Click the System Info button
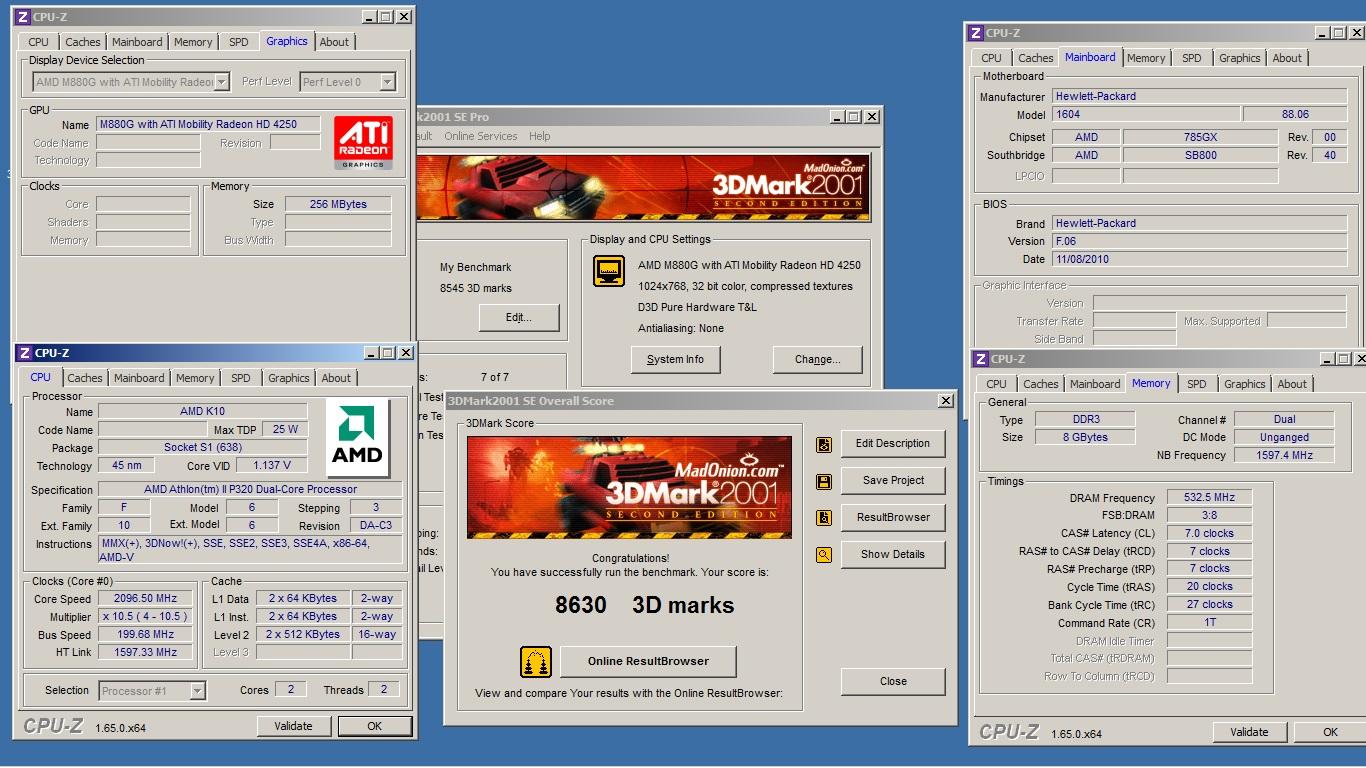The height and width of the screenshot is (768, 1366). [x=675, y=360]
